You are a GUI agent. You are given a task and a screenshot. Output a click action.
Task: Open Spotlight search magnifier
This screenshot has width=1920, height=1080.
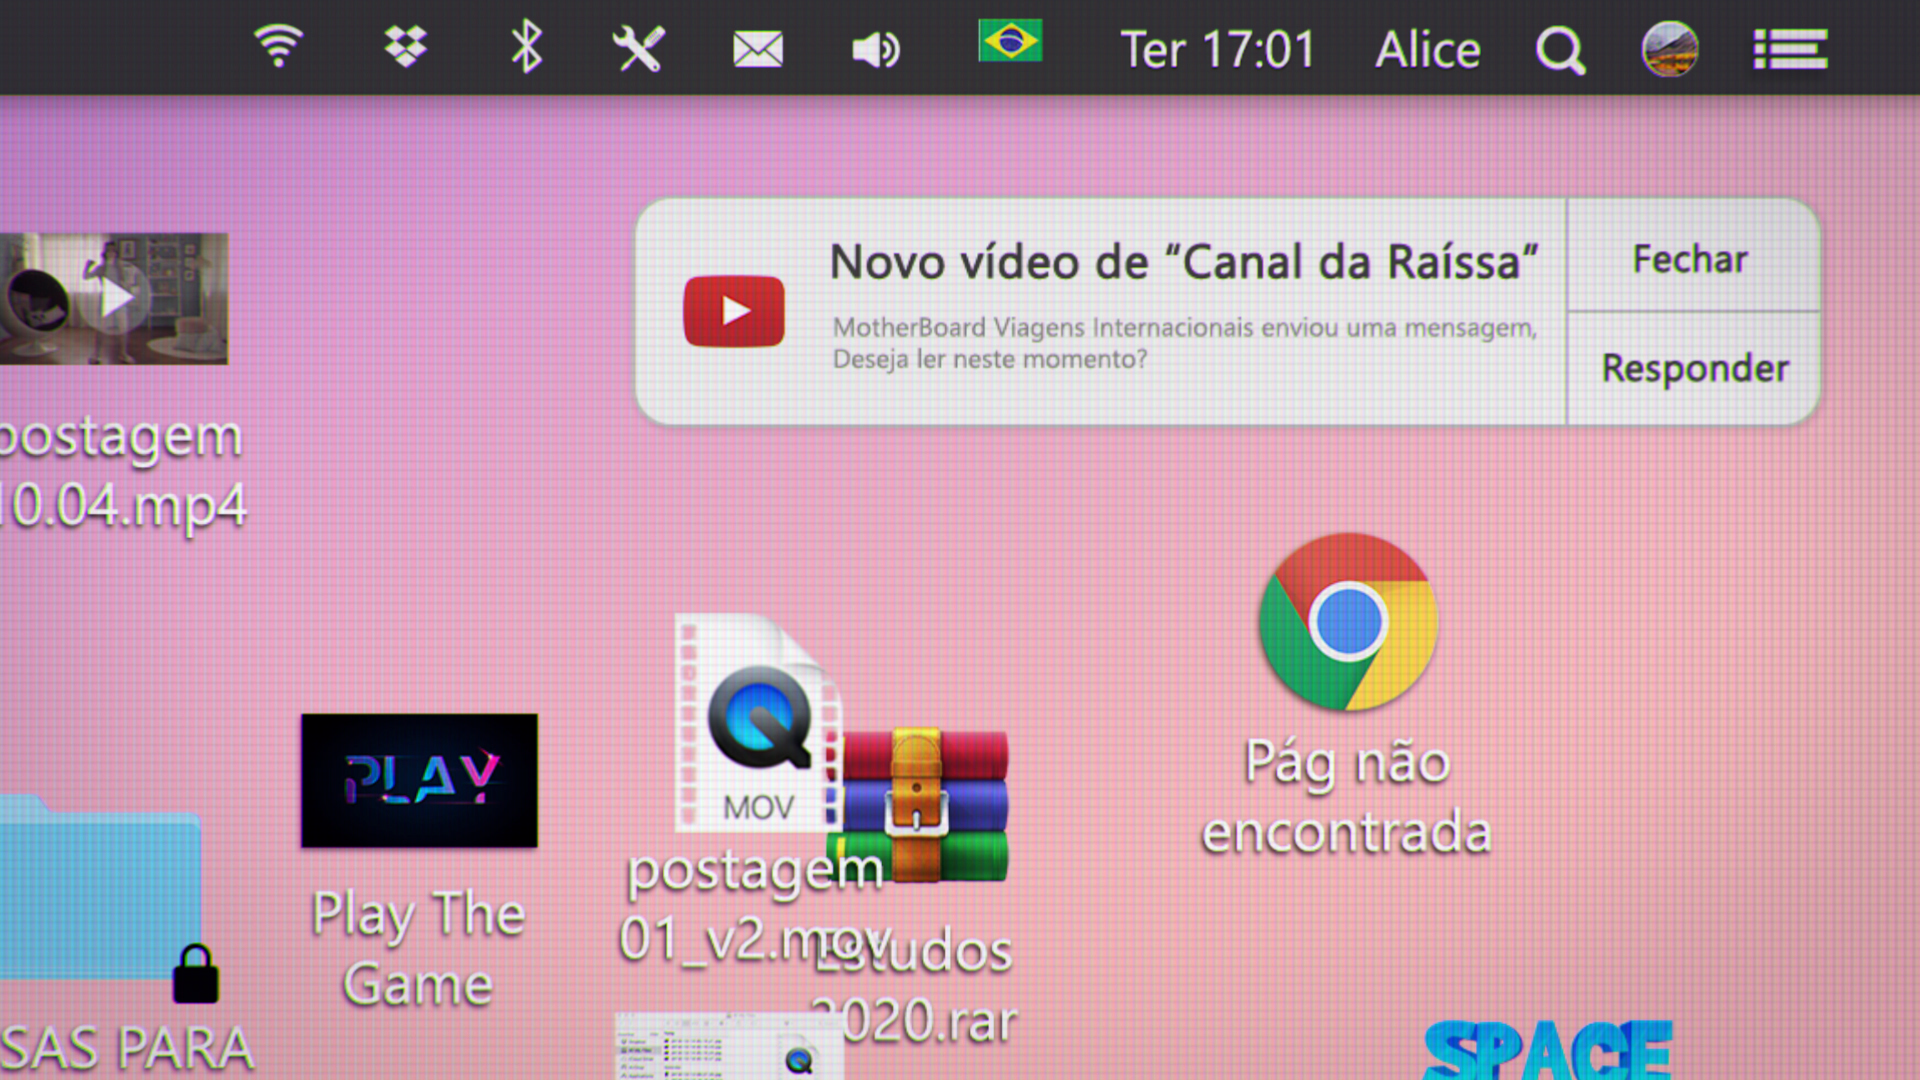(1560, 50)
